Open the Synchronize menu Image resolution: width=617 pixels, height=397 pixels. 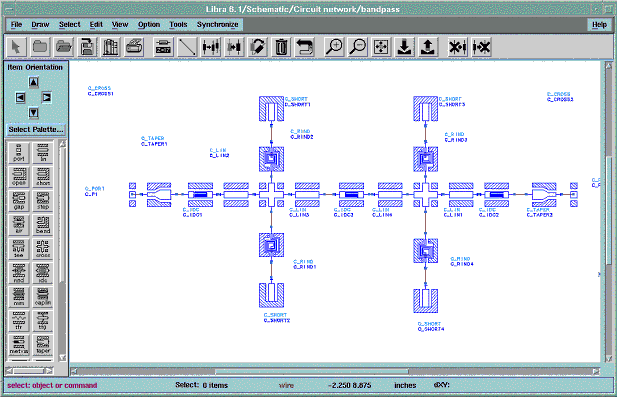point(218,24)
